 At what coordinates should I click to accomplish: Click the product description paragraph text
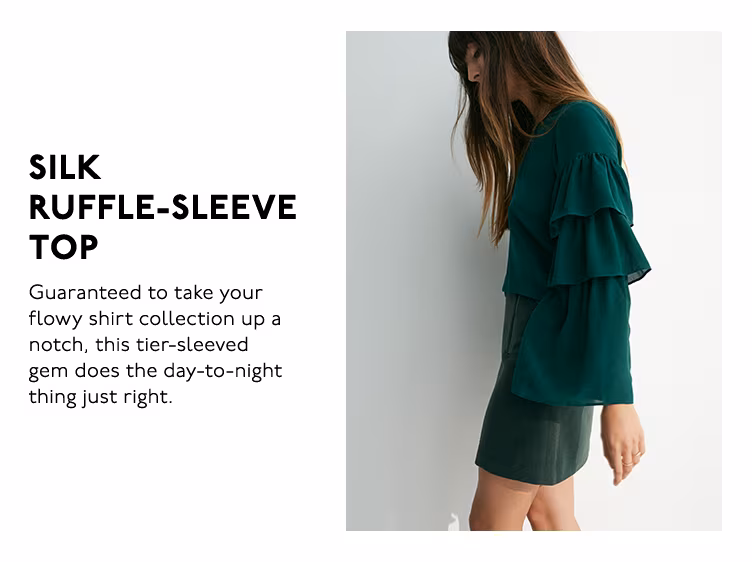tap(155, 344)
